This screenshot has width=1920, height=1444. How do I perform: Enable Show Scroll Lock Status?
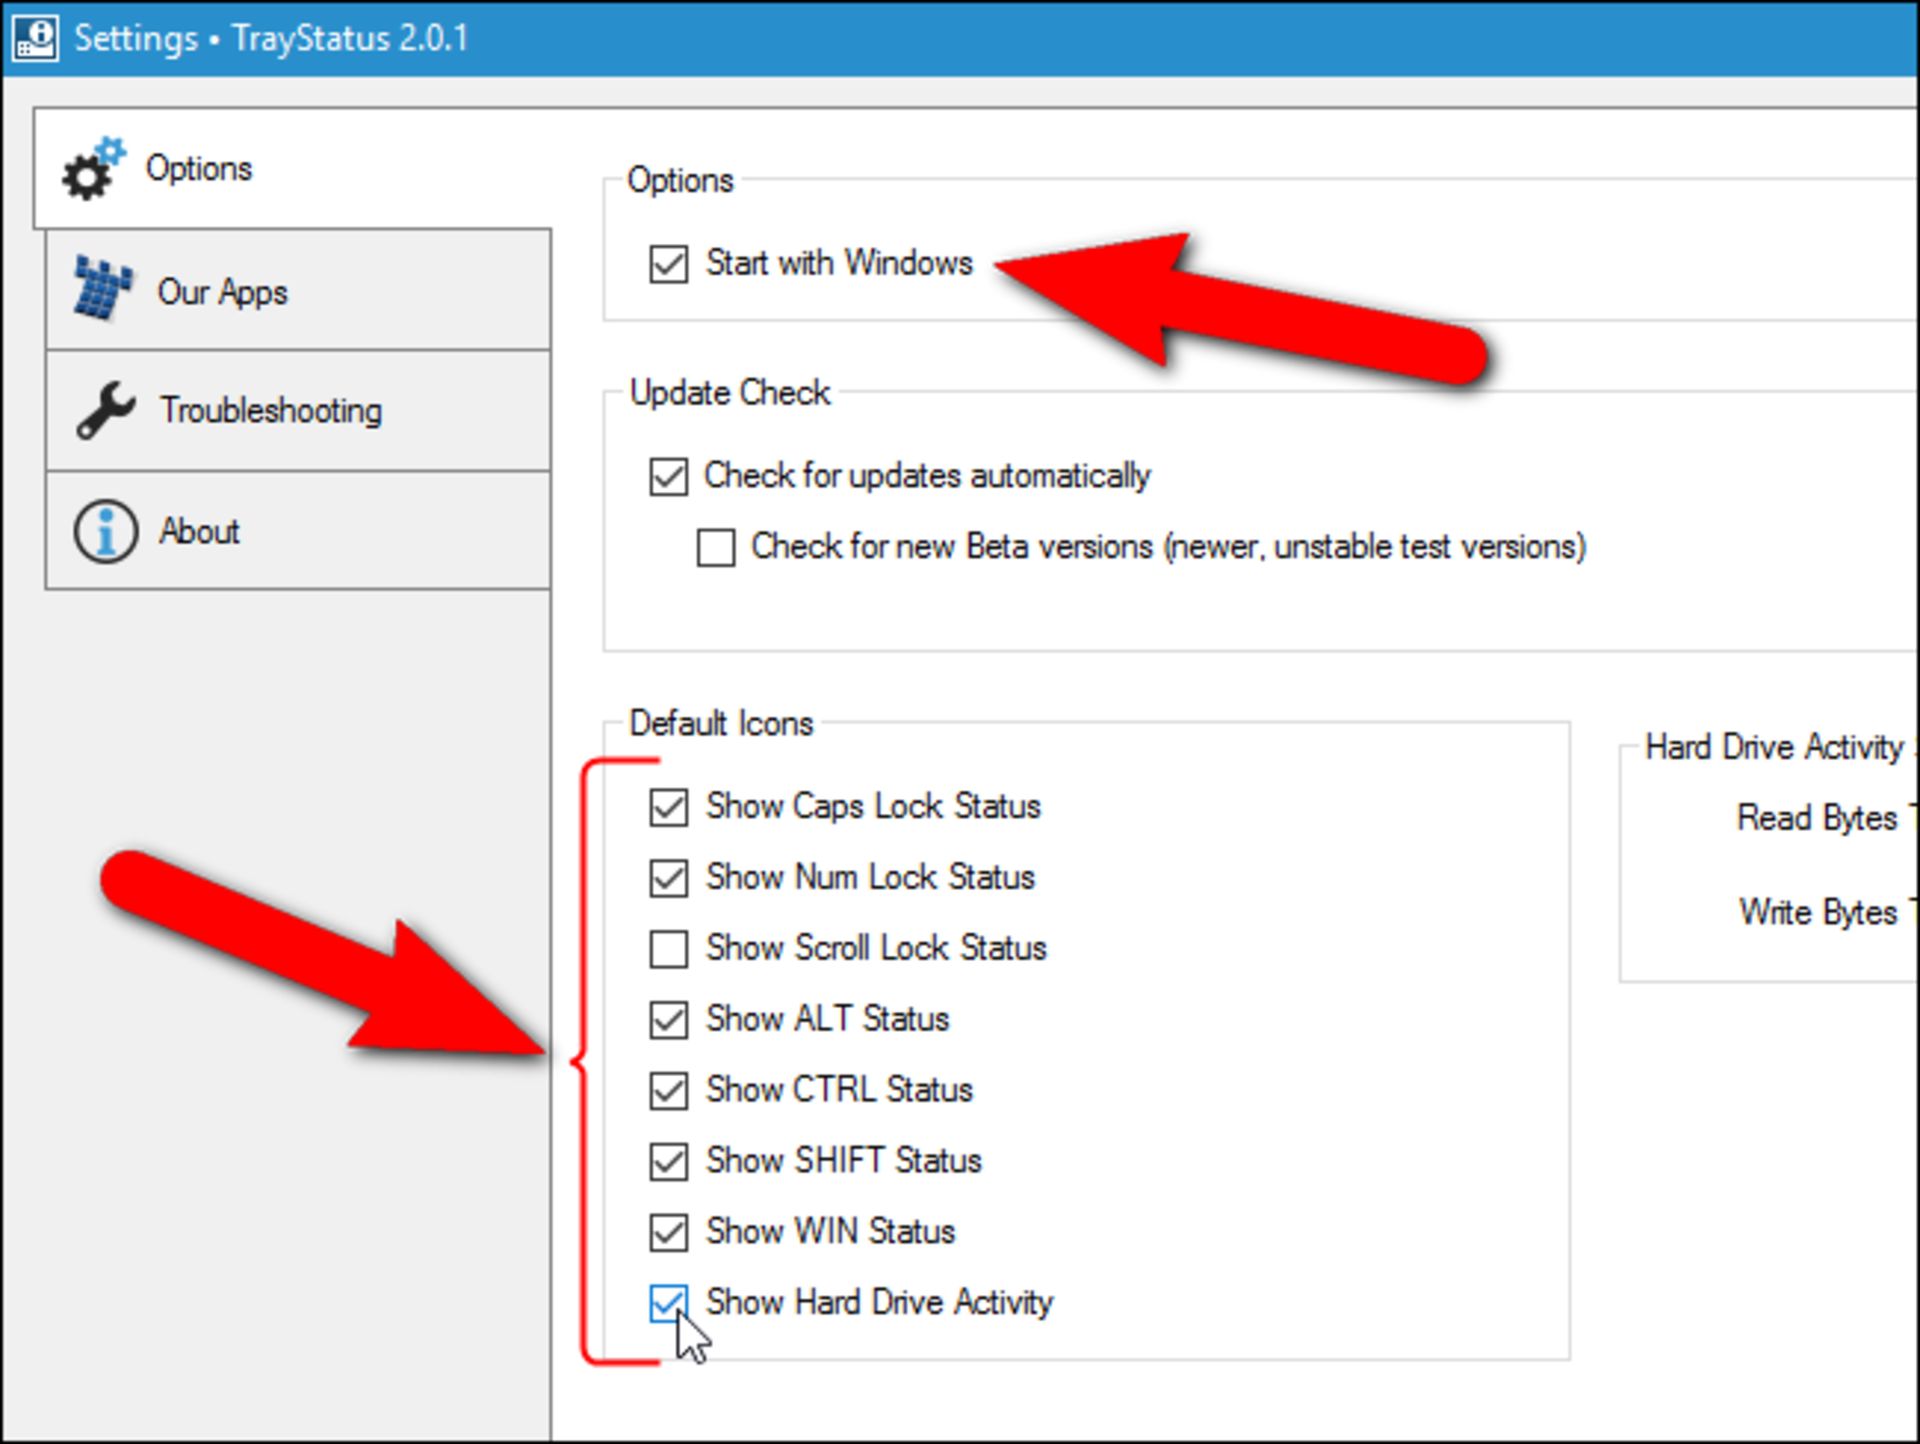pos(668,949)
